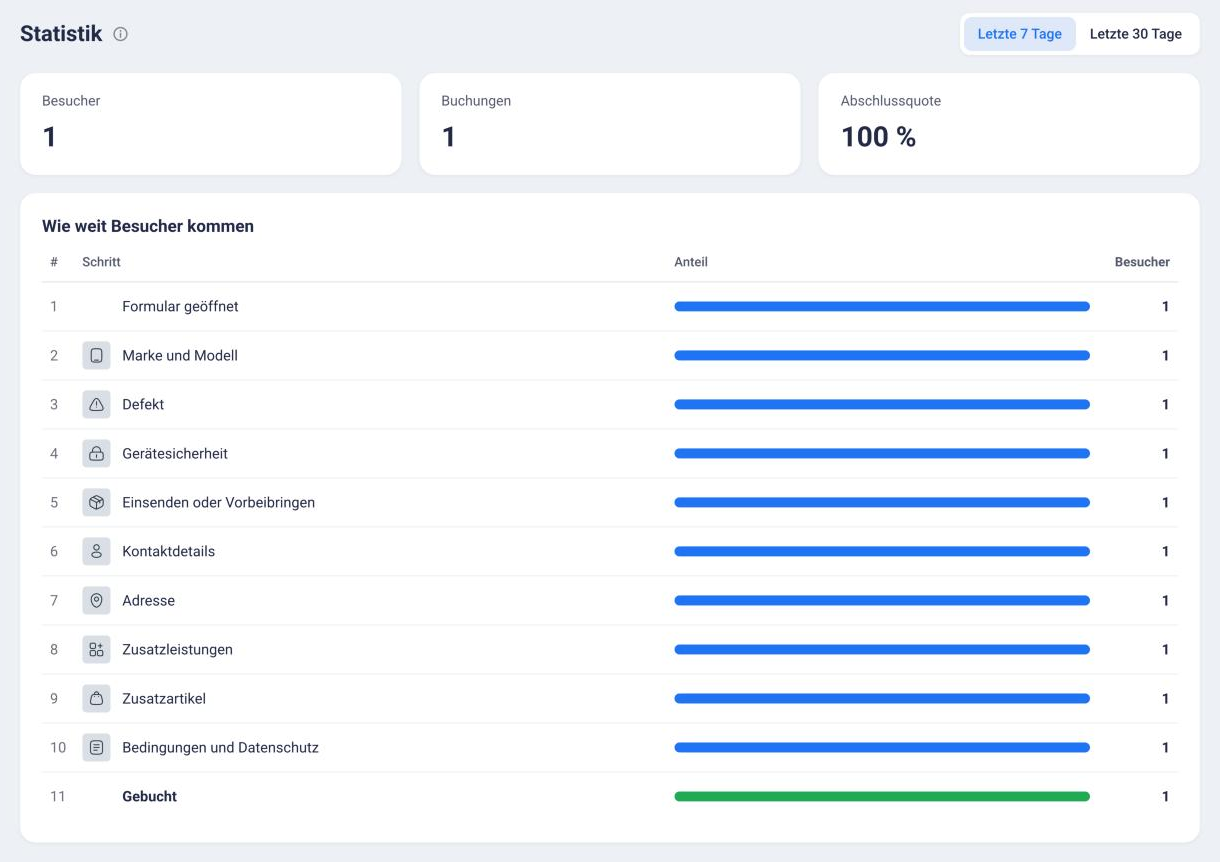Click the blue progress bar for Formular geöffnet
The height and width of the screenshot is (862, 1220).
pyautogui.click(x=882, y=306)
